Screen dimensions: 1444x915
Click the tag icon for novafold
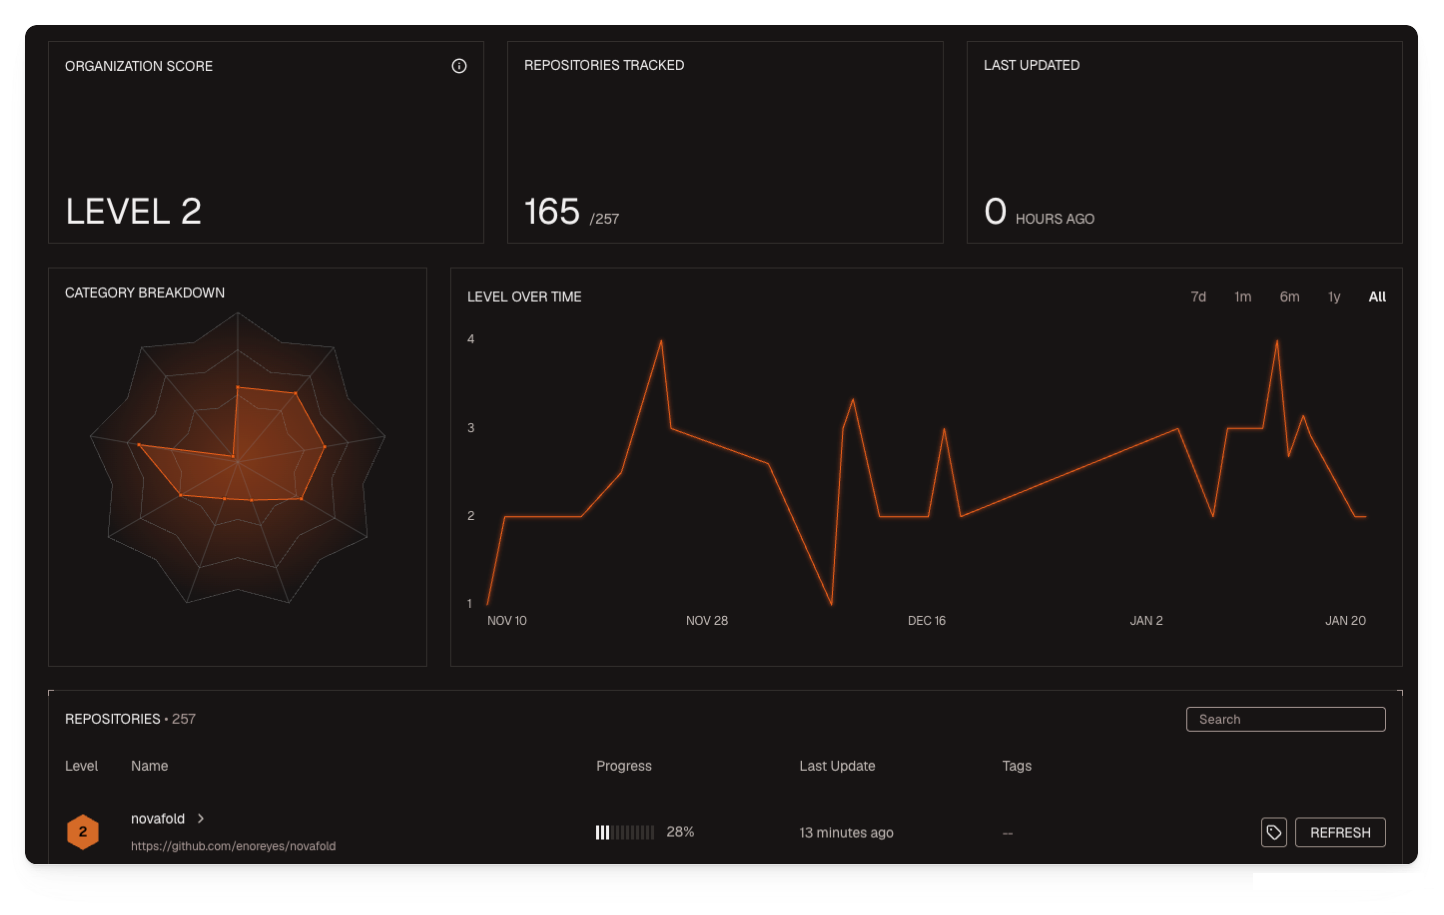(x=1273, y=832)
